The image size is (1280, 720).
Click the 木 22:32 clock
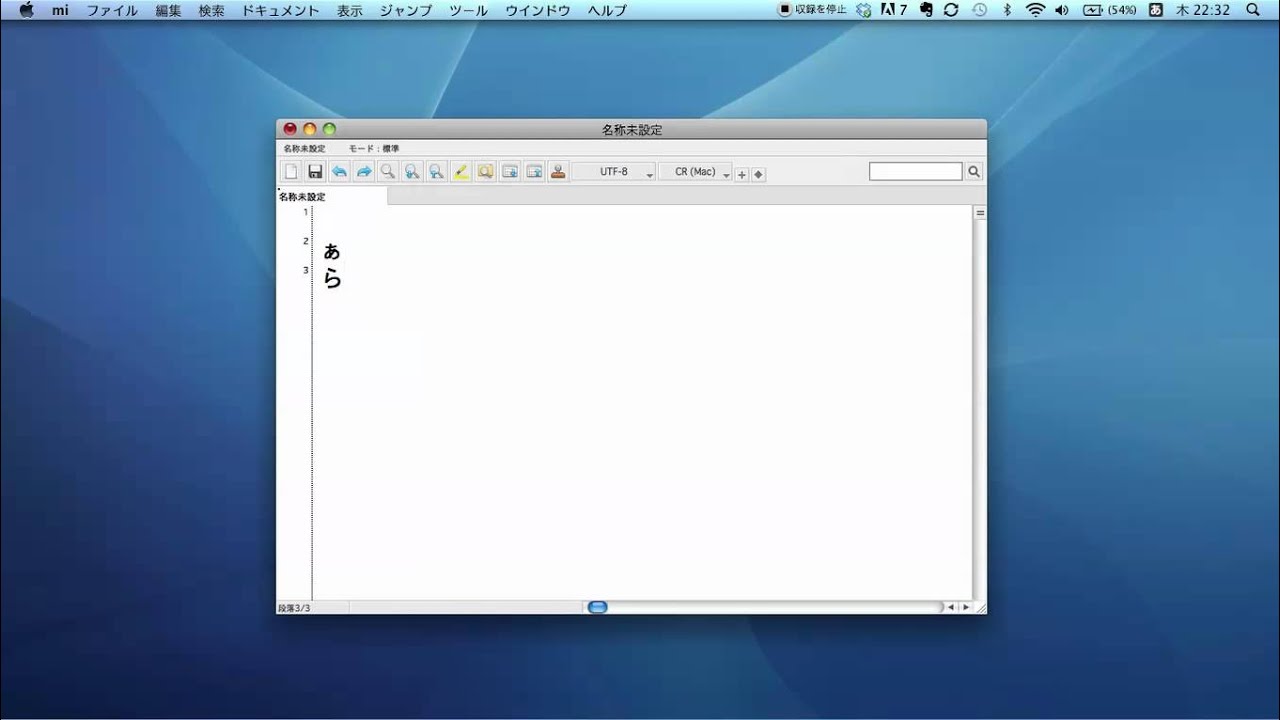(1203, 10)
